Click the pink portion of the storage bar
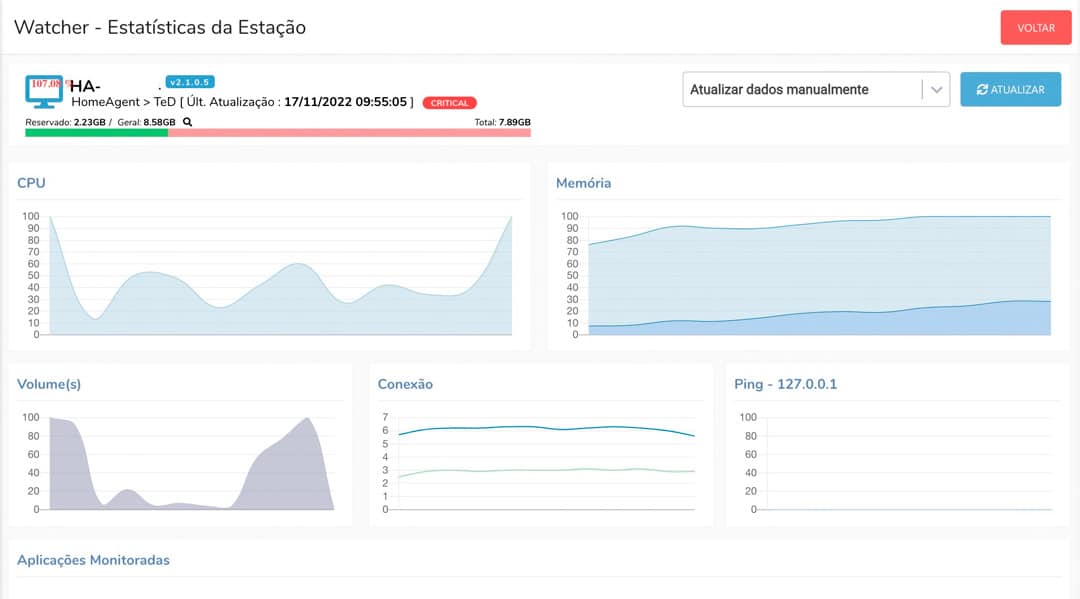The image size is (1080, 599). (349, 132)
